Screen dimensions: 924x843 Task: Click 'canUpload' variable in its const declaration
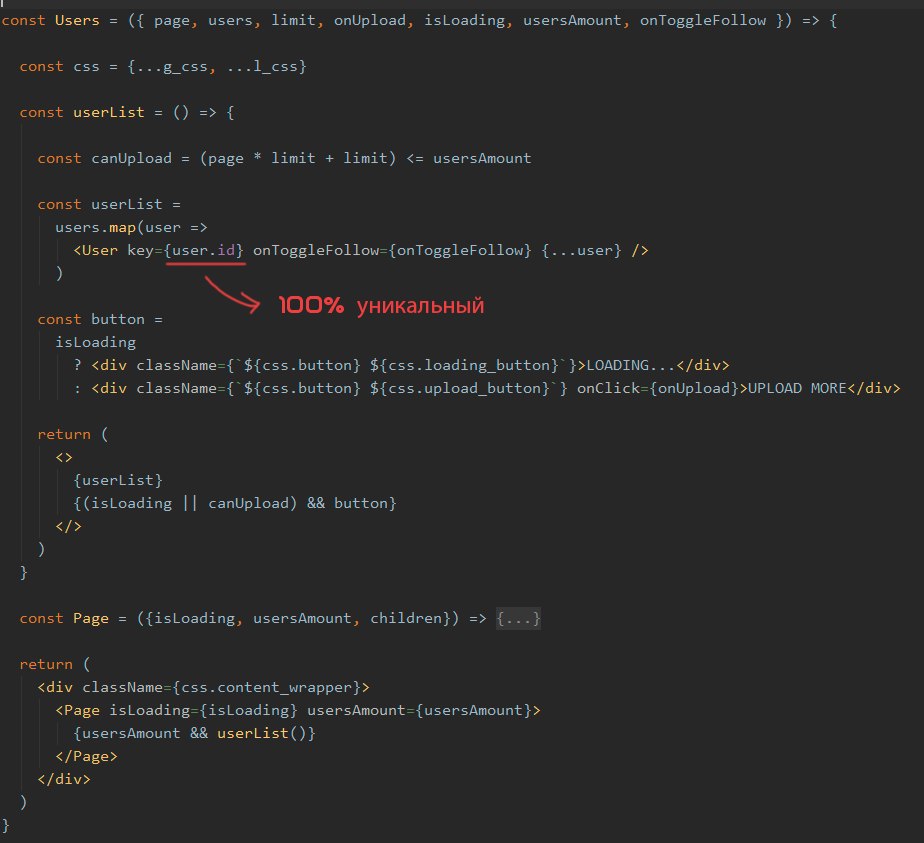(131, 158)
